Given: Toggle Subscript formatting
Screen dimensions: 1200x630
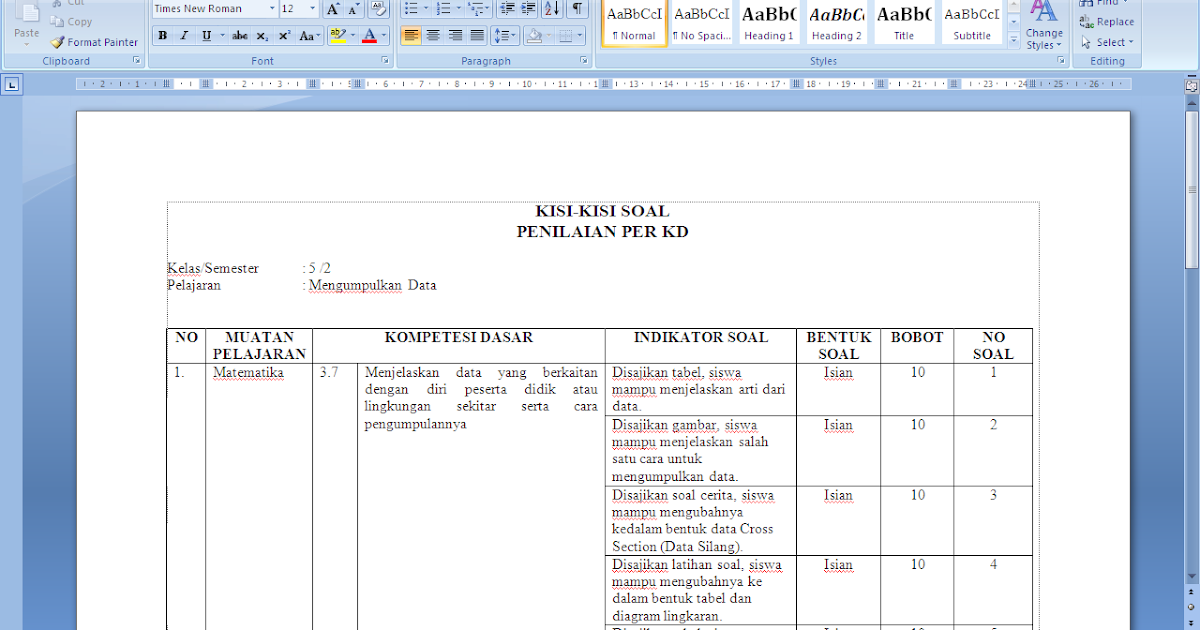Looking at the screenshot, I should click(x=262, y=36).
